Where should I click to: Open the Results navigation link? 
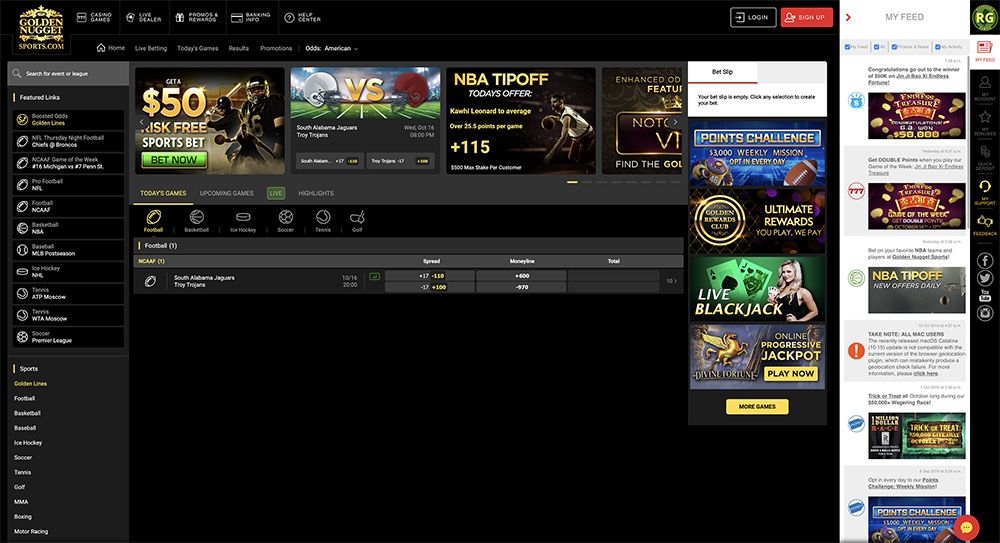tap(239, 48)
